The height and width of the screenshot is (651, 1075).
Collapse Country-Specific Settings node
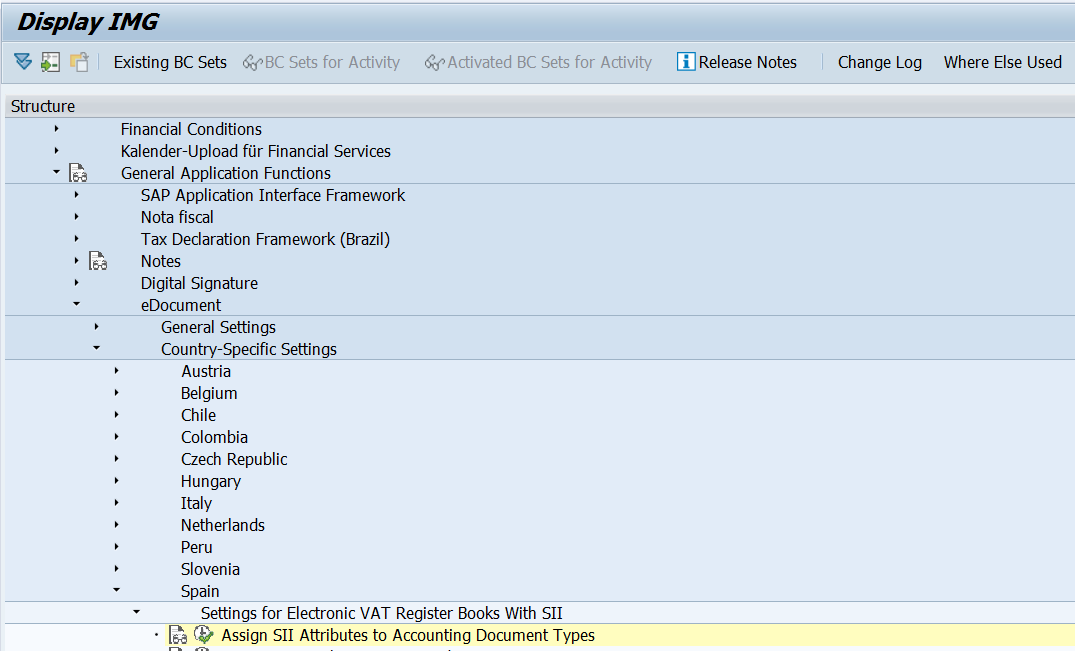coord(96,347)
